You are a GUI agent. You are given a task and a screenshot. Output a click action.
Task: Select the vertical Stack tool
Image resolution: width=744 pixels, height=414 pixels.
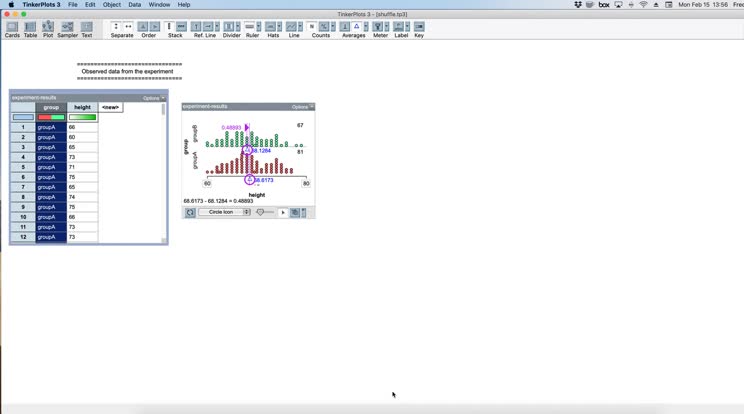point(169,27)
